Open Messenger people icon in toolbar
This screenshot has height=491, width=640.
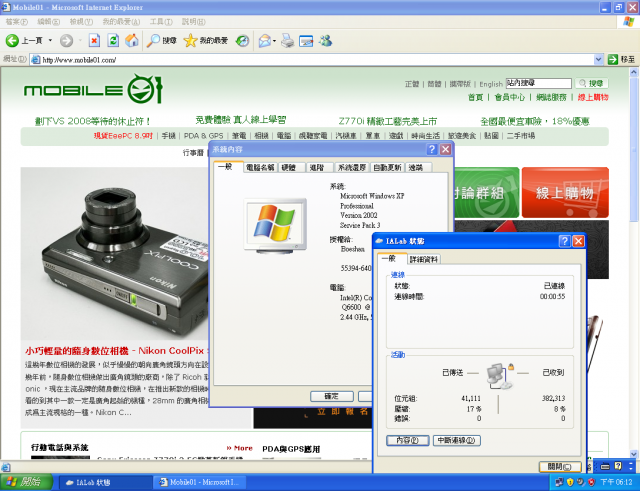325,40
